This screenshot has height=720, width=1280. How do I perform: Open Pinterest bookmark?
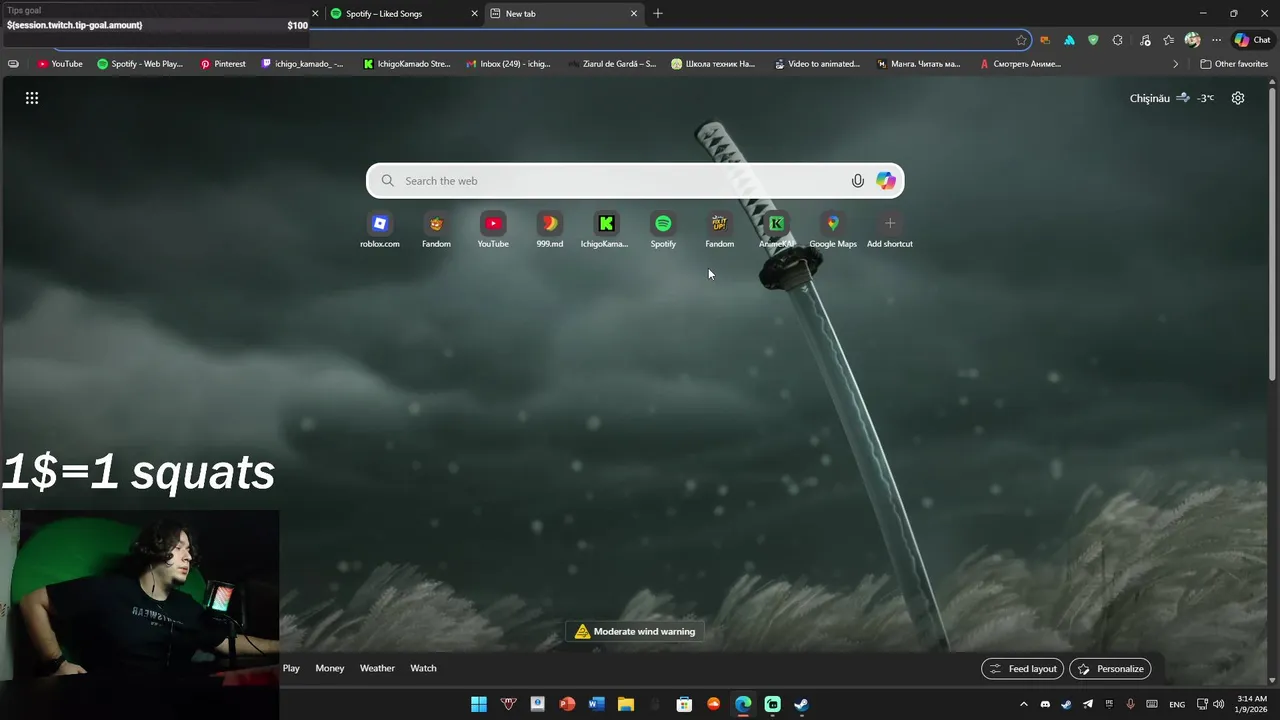222,64
